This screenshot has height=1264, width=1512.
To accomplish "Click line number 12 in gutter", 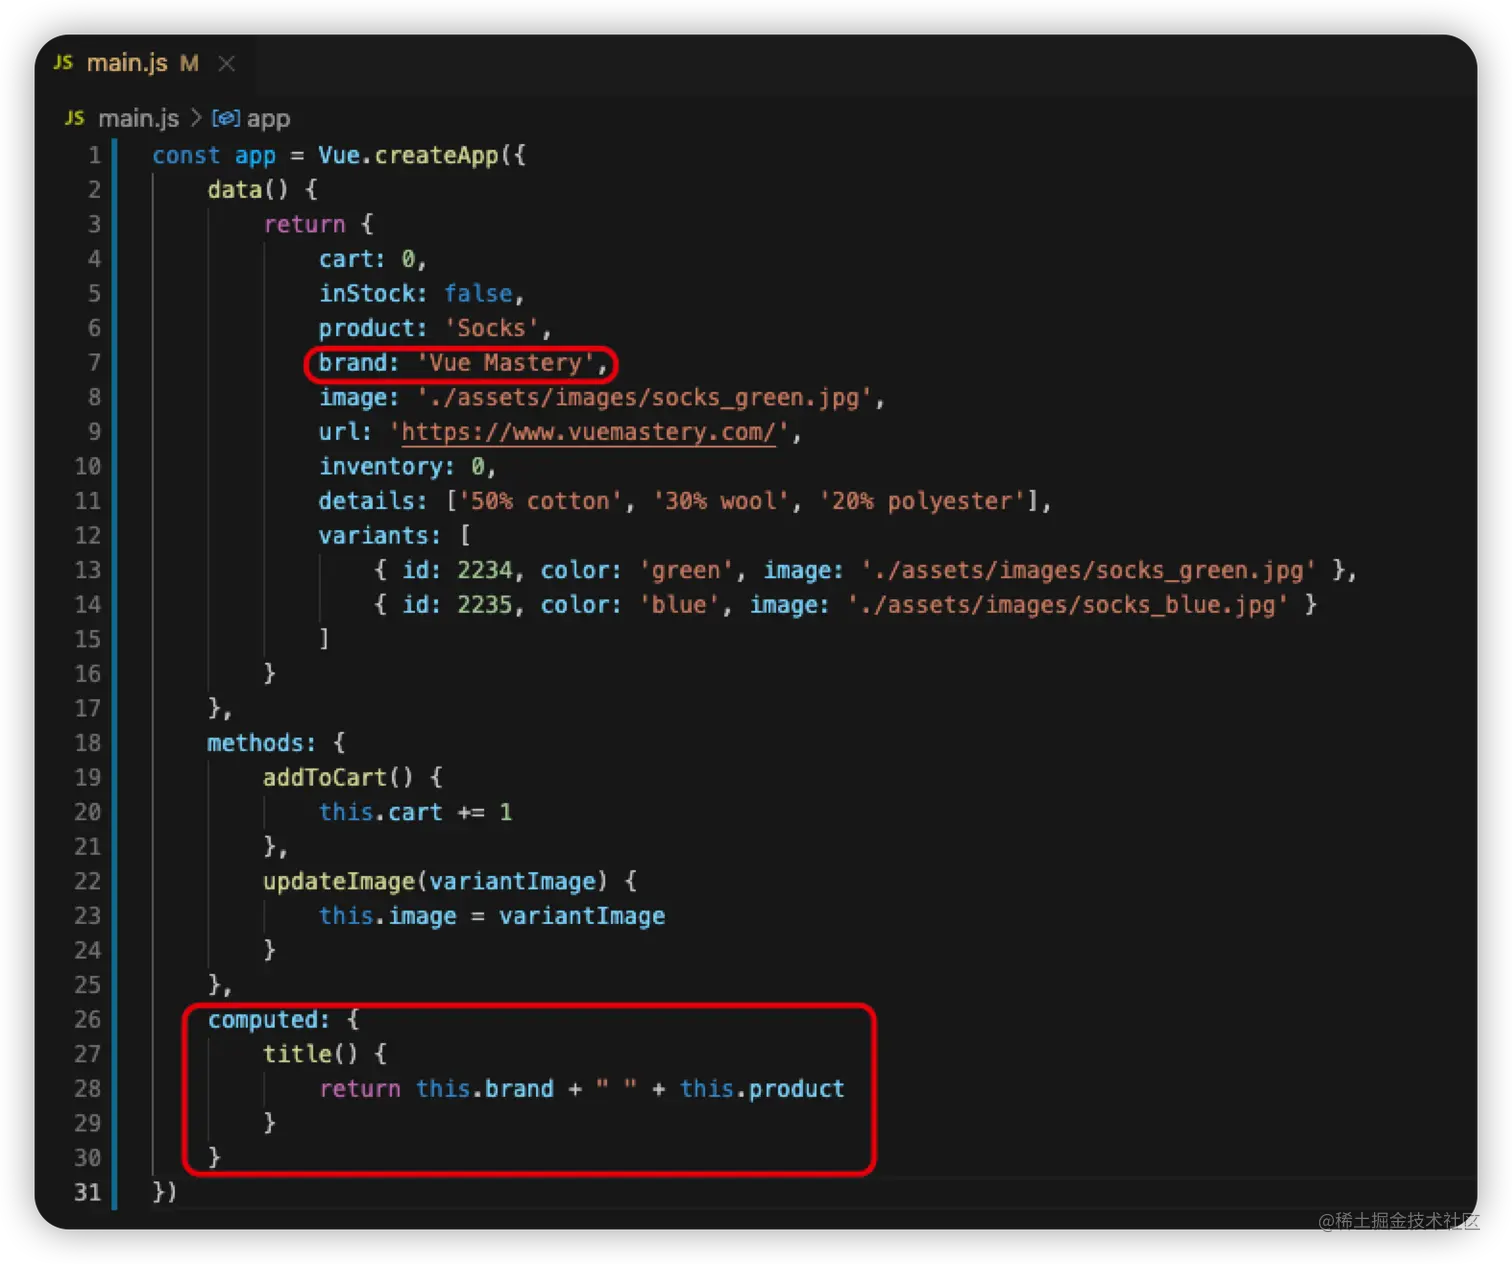I will [x=88, y=535].
